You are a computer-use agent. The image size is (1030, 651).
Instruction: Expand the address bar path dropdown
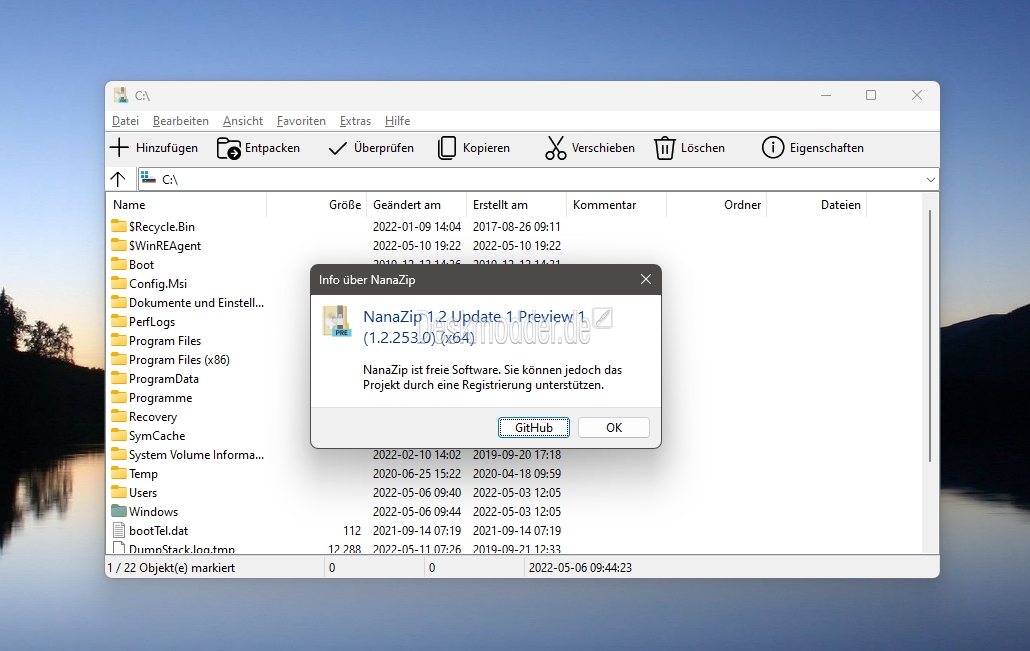930,179
